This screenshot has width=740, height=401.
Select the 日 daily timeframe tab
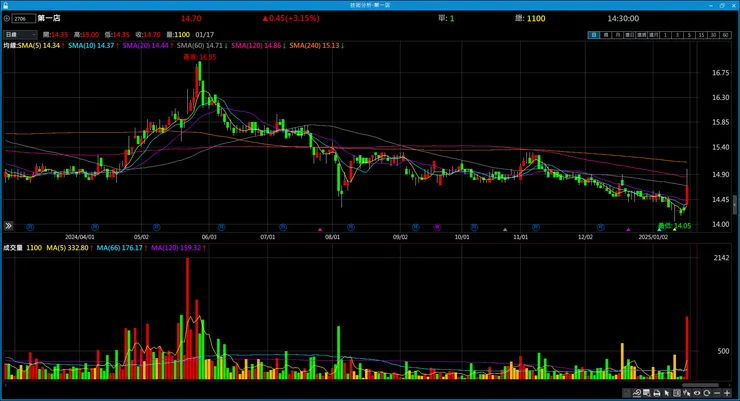pyautogui.click(x=594, y=35)
